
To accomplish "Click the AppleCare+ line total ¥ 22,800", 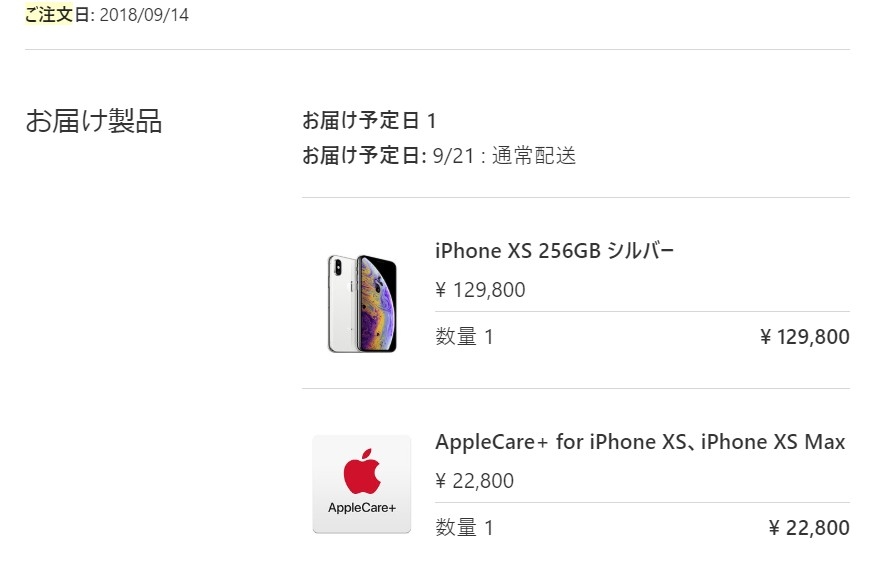I will click(809, 528).
